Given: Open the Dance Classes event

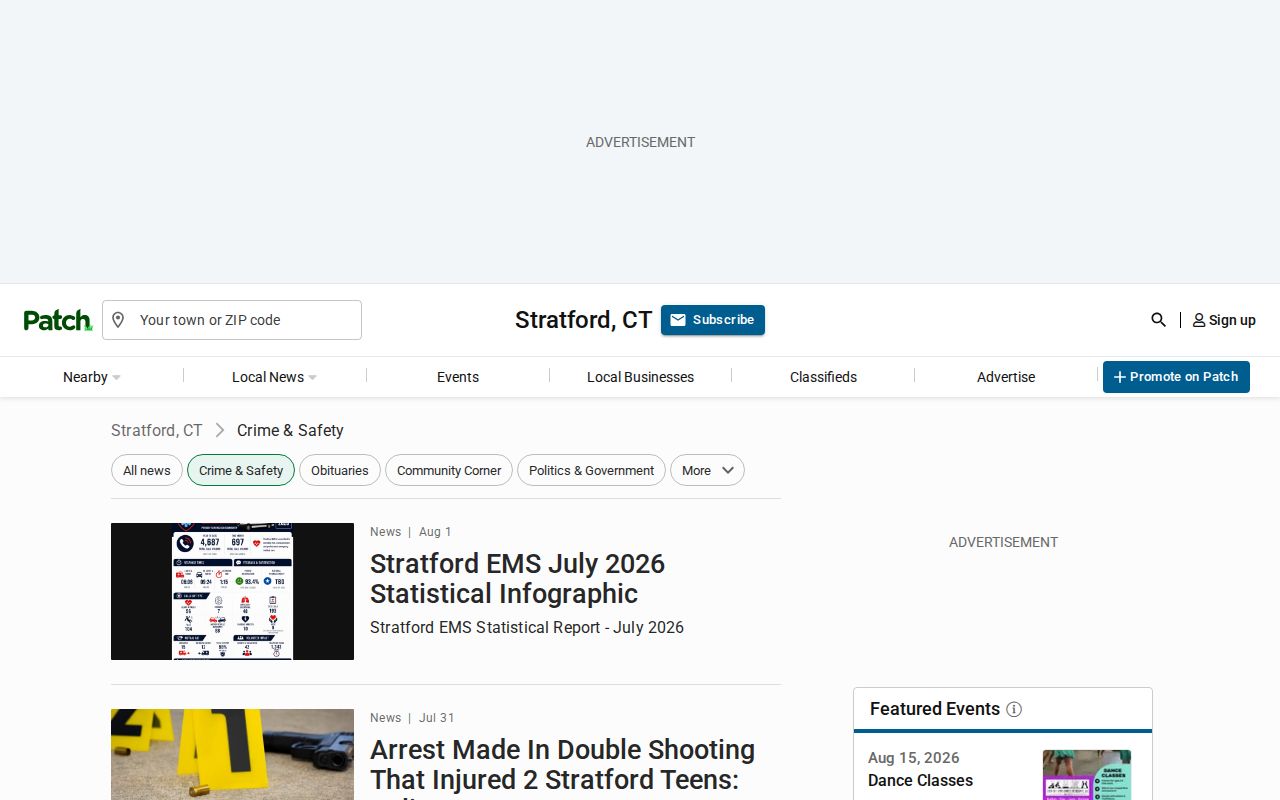Looking at the screenshot, I should coord(920,780).
